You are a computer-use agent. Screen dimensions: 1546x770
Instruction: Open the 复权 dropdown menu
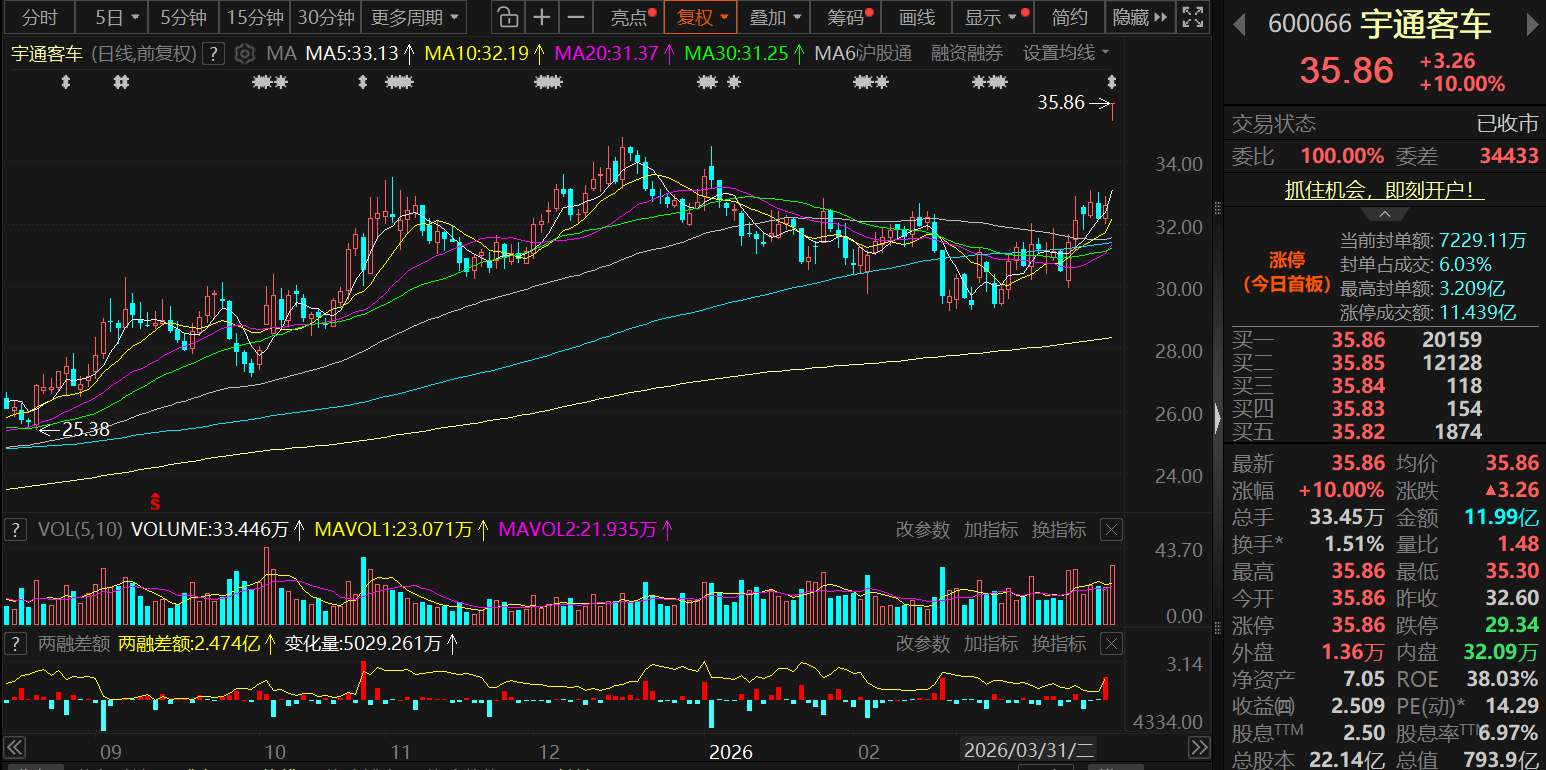[x=701, y=17]
